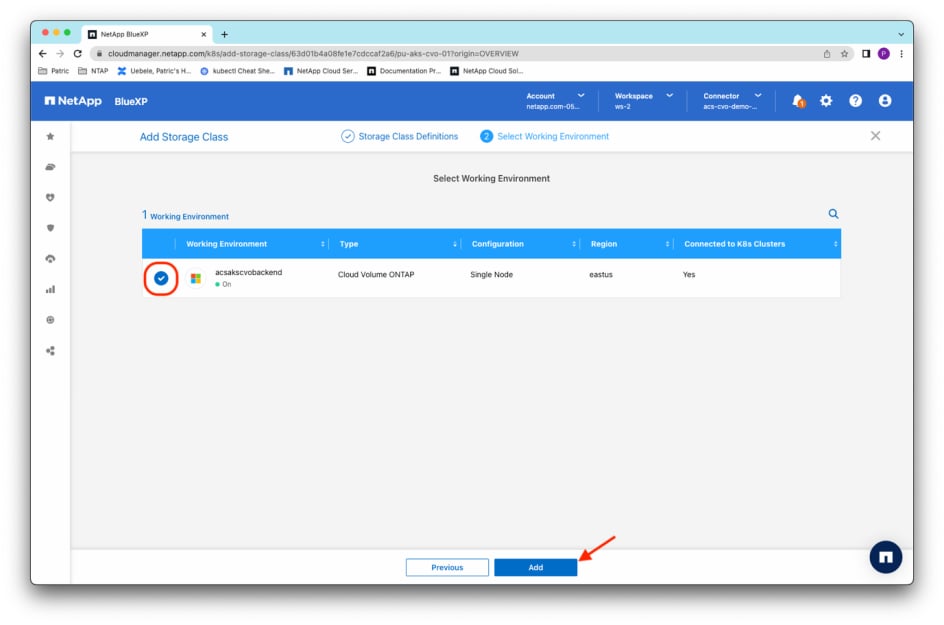Open the extensions sidebar icon

click(51, 350)
